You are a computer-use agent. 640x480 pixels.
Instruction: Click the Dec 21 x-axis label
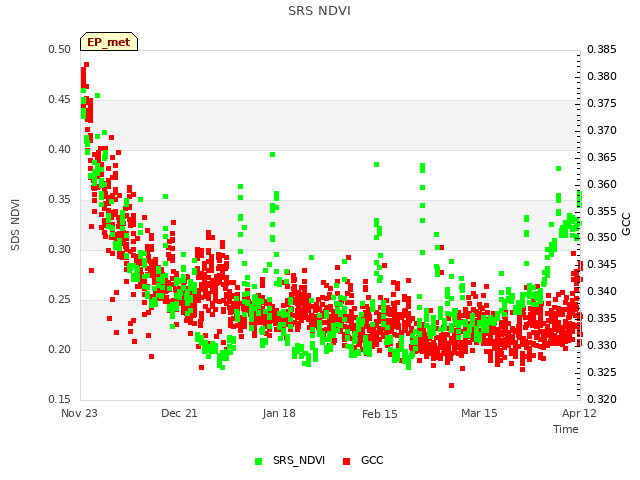click(x=179, y=413)
